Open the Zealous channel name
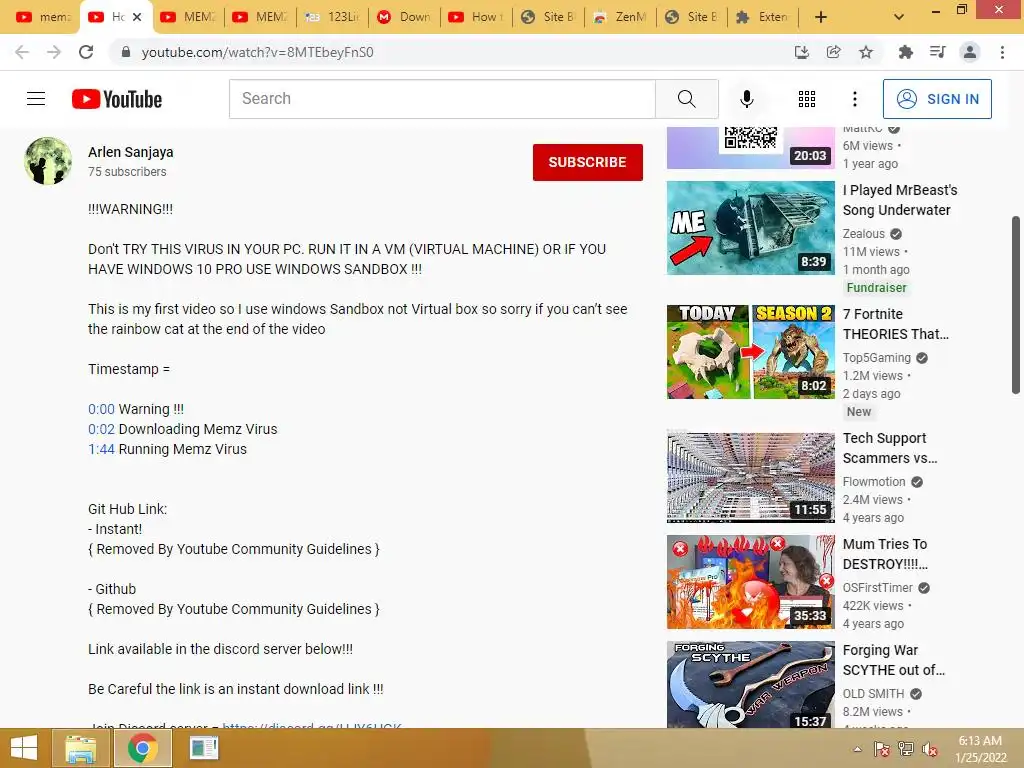The image size is (1024, 768). coord(863,234)
